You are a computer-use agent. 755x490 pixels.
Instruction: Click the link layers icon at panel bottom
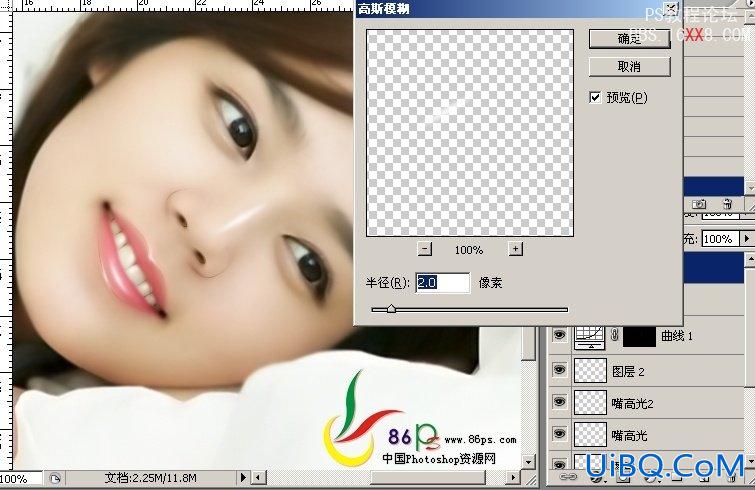(568, 477)
